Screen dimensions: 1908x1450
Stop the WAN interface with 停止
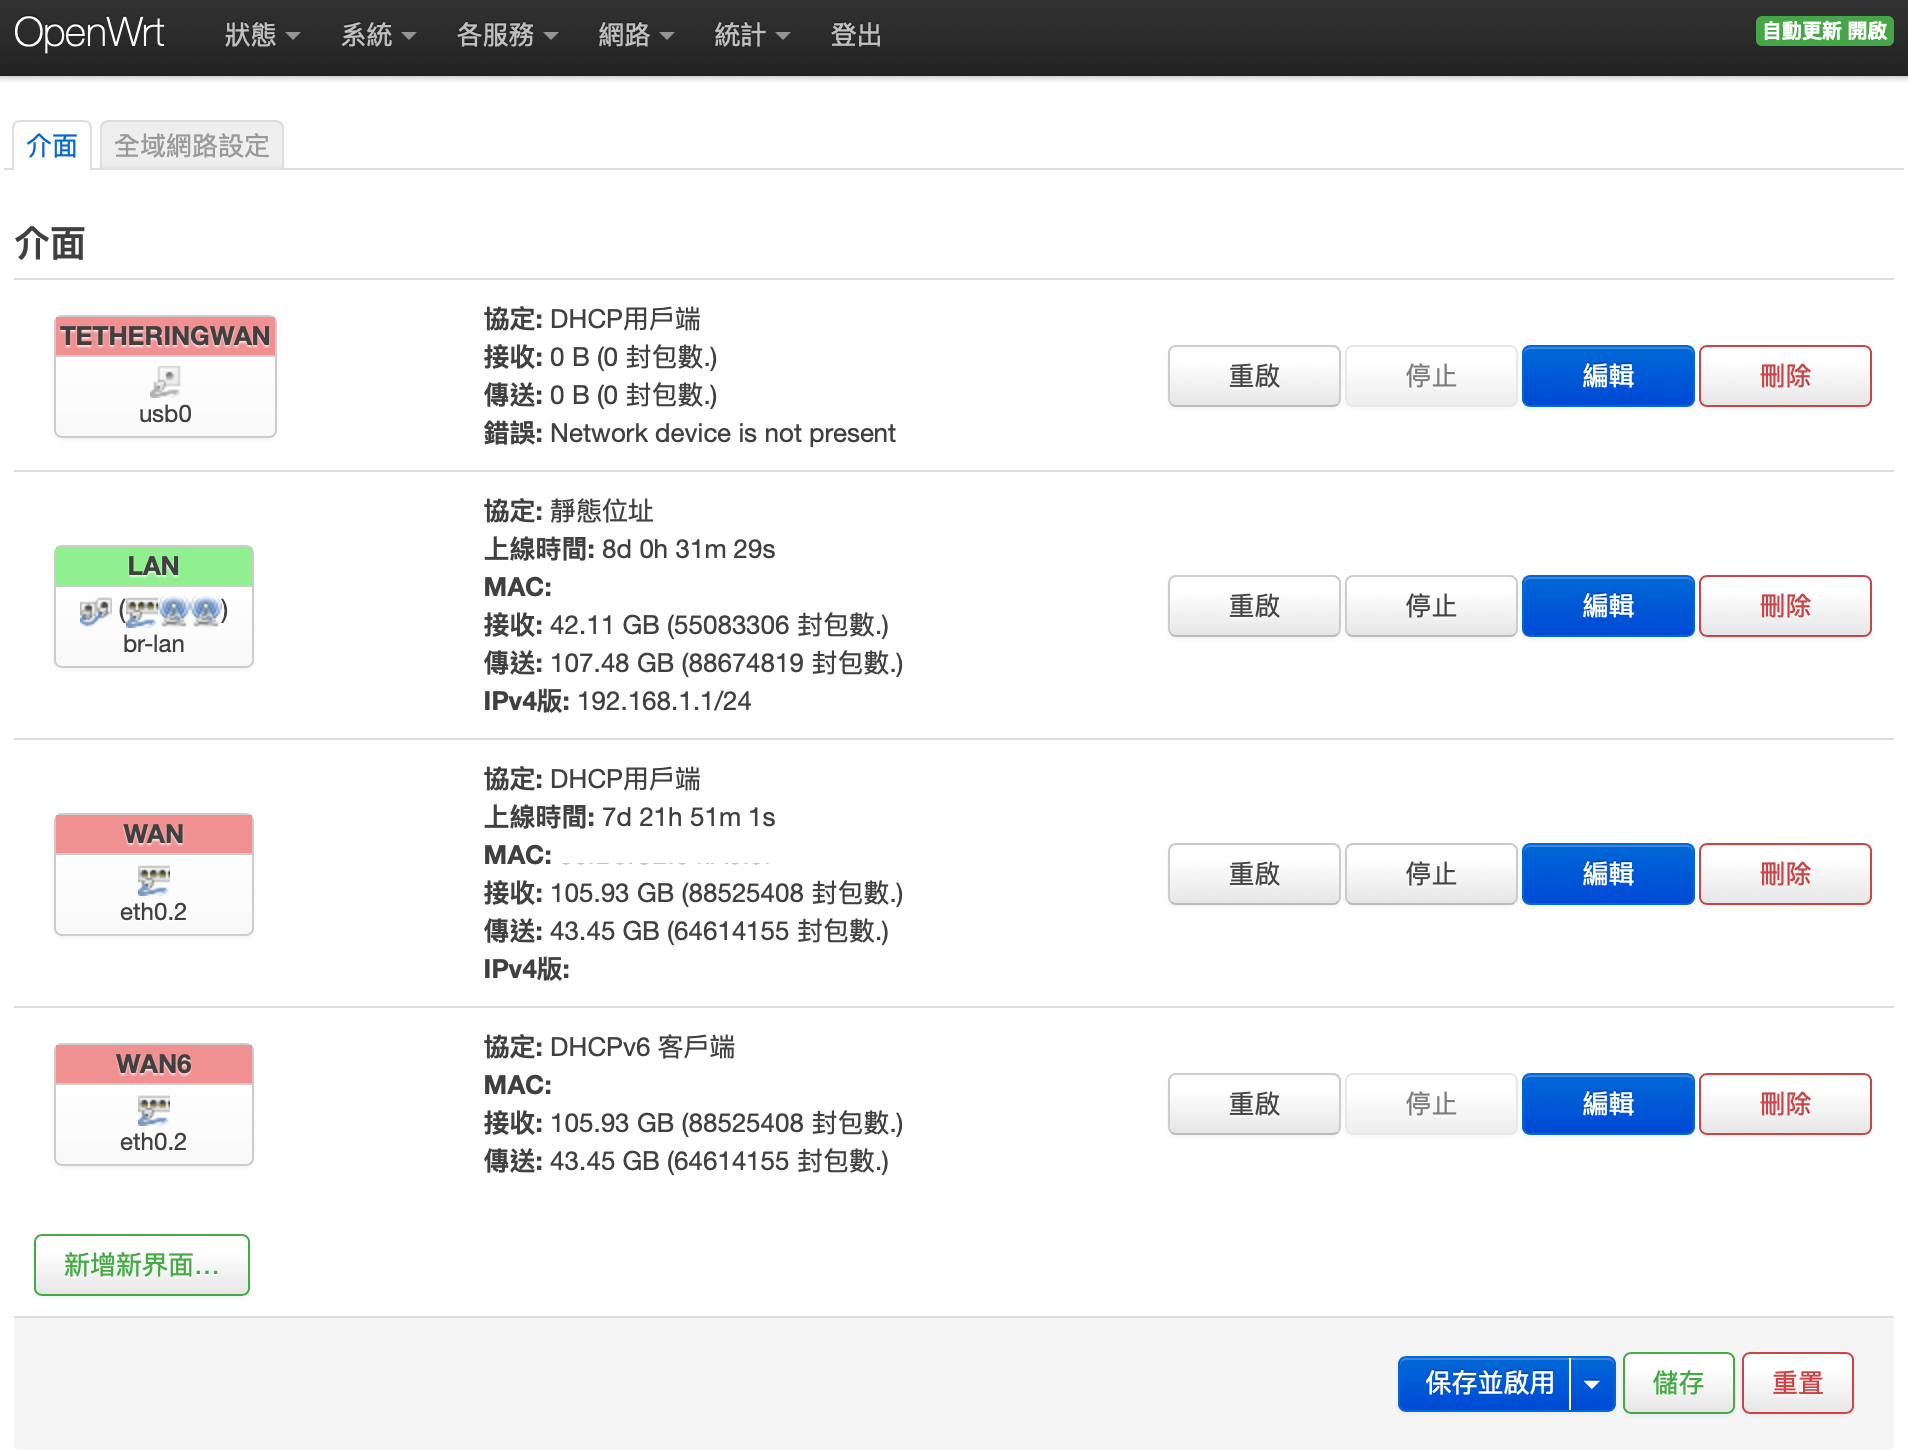[1431, 873]
